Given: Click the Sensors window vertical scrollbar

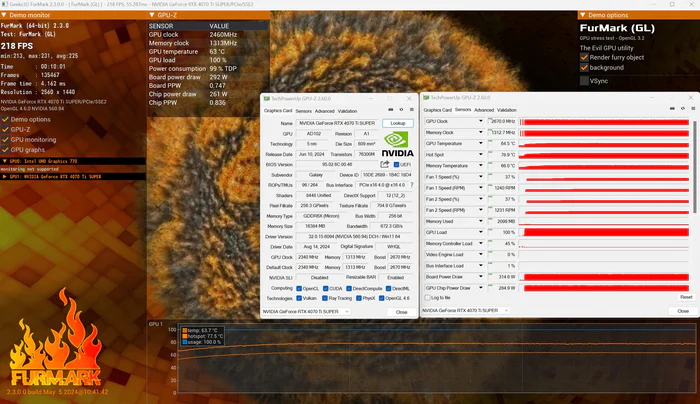Looking at the screenshot, I should [694, 165].
